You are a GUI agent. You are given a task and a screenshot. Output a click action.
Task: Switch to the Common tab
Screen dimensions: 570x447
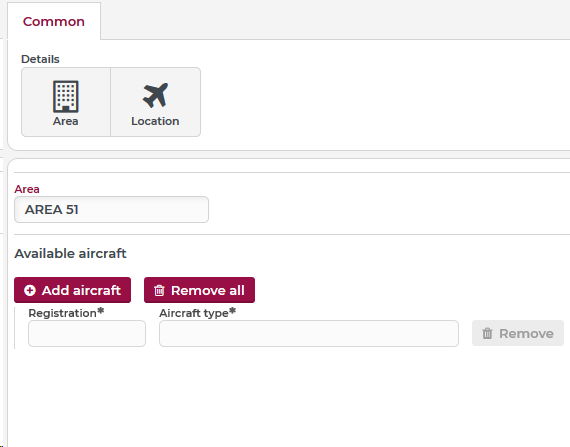pos(54,21)
